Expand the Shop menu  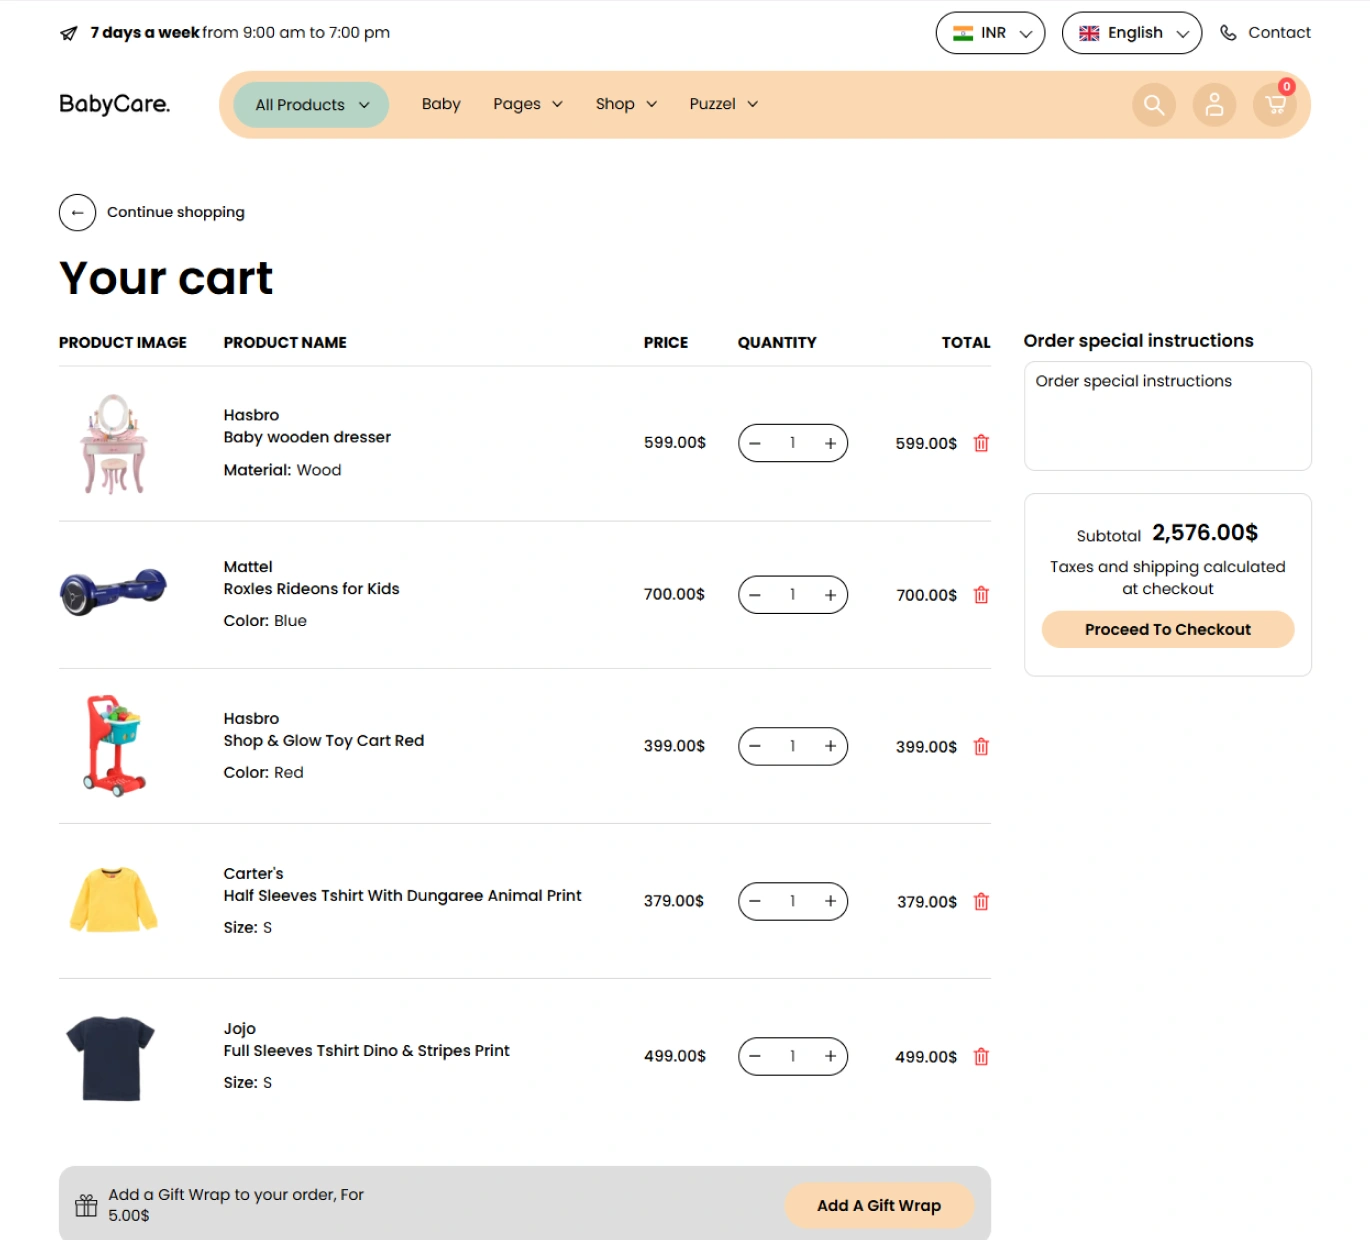point(626,104)
